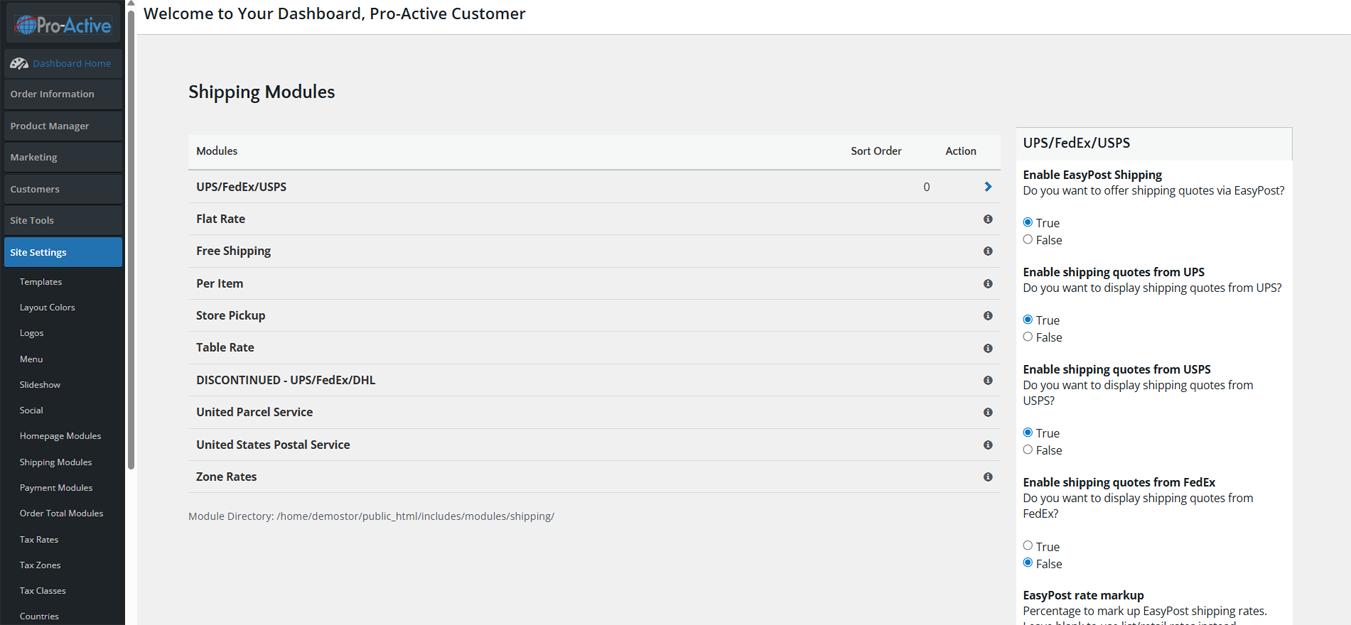Click the UPS/FedEx/USPS row chevron arrow
The width and height of the screenshot is (1351, 625).
[988, 187]
